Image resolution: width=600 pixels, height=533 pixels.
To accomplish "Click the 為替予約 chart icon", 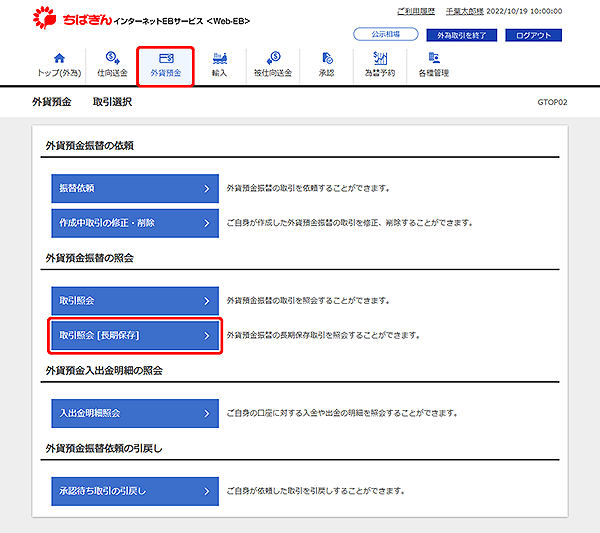I will [x=380, y=58].
